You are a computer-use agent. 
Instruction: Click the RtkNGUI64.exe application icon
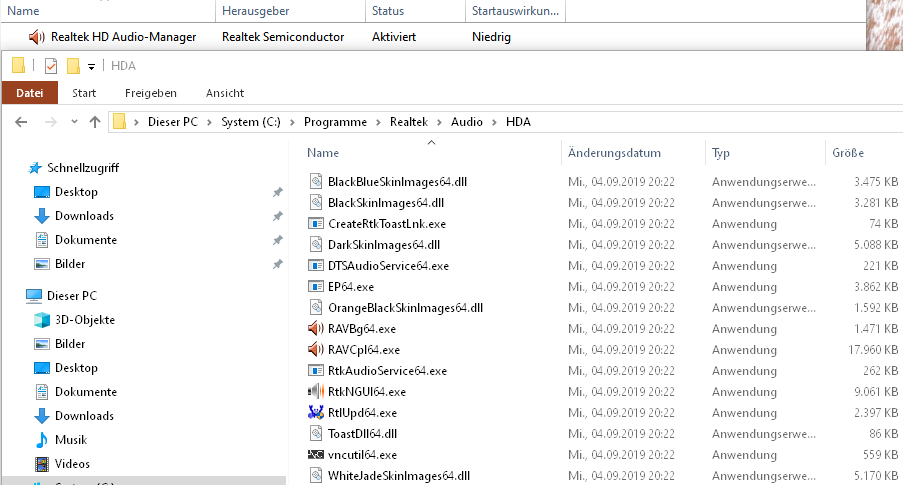point(316,392)
